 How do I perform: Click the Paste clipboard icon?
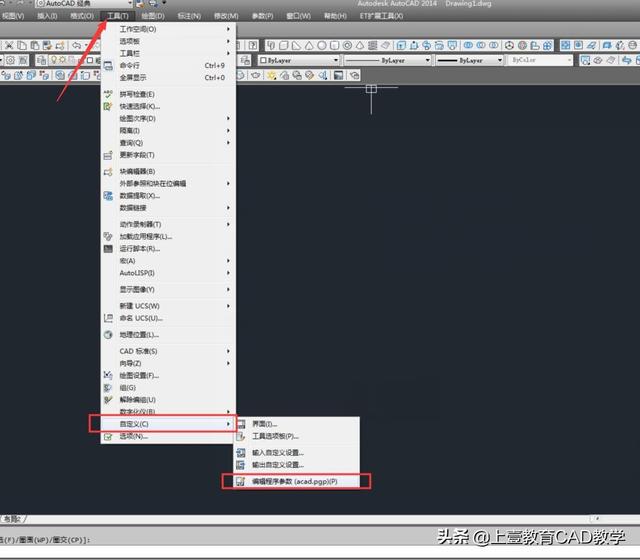[35, 45]
